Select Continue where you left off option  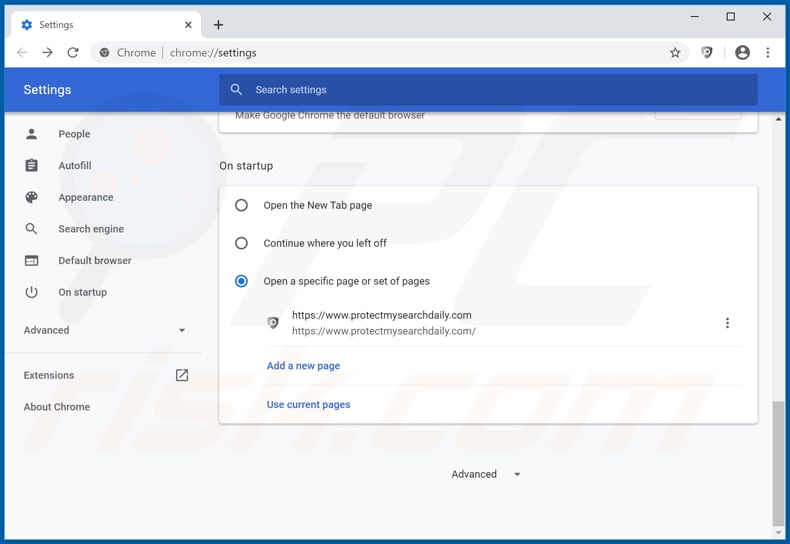pos(241,243)
